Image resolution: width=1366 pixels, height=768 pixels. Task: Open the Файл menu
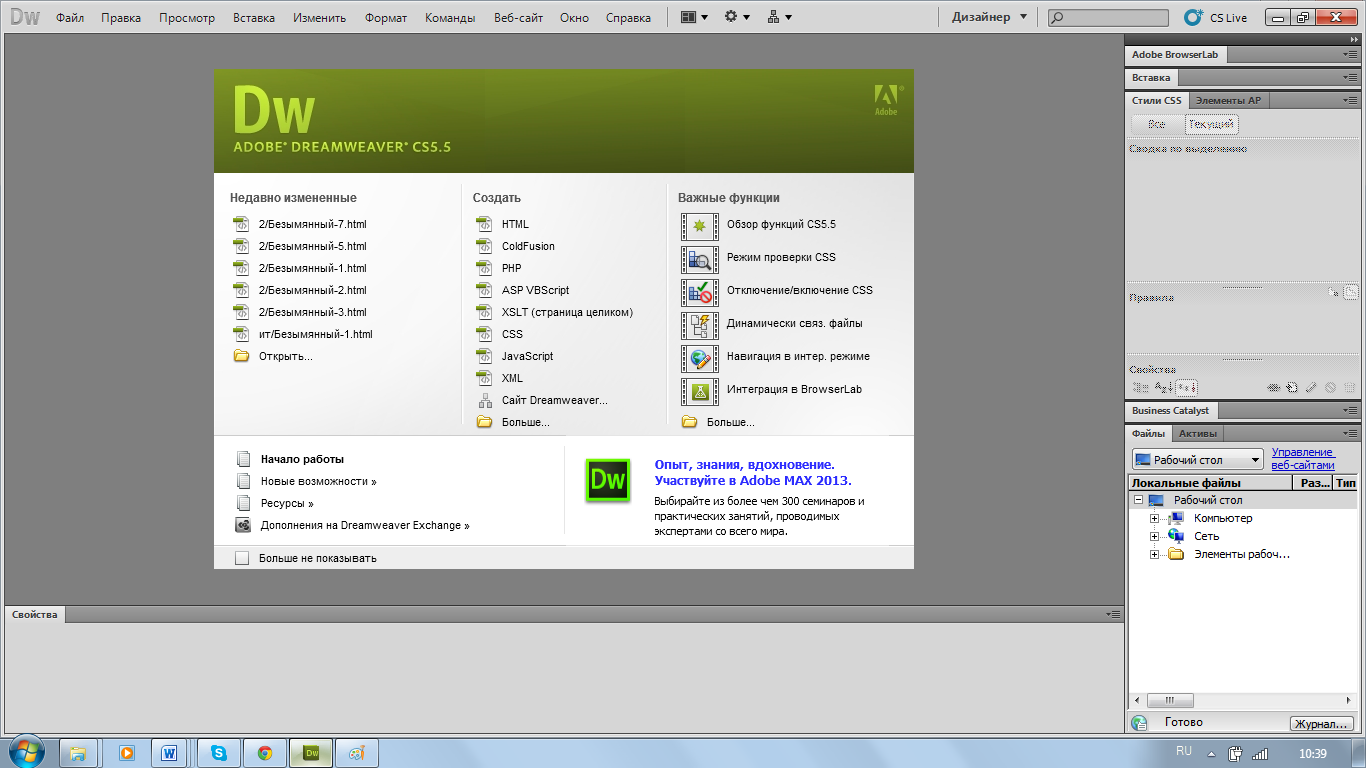click(x=70, y=18)
